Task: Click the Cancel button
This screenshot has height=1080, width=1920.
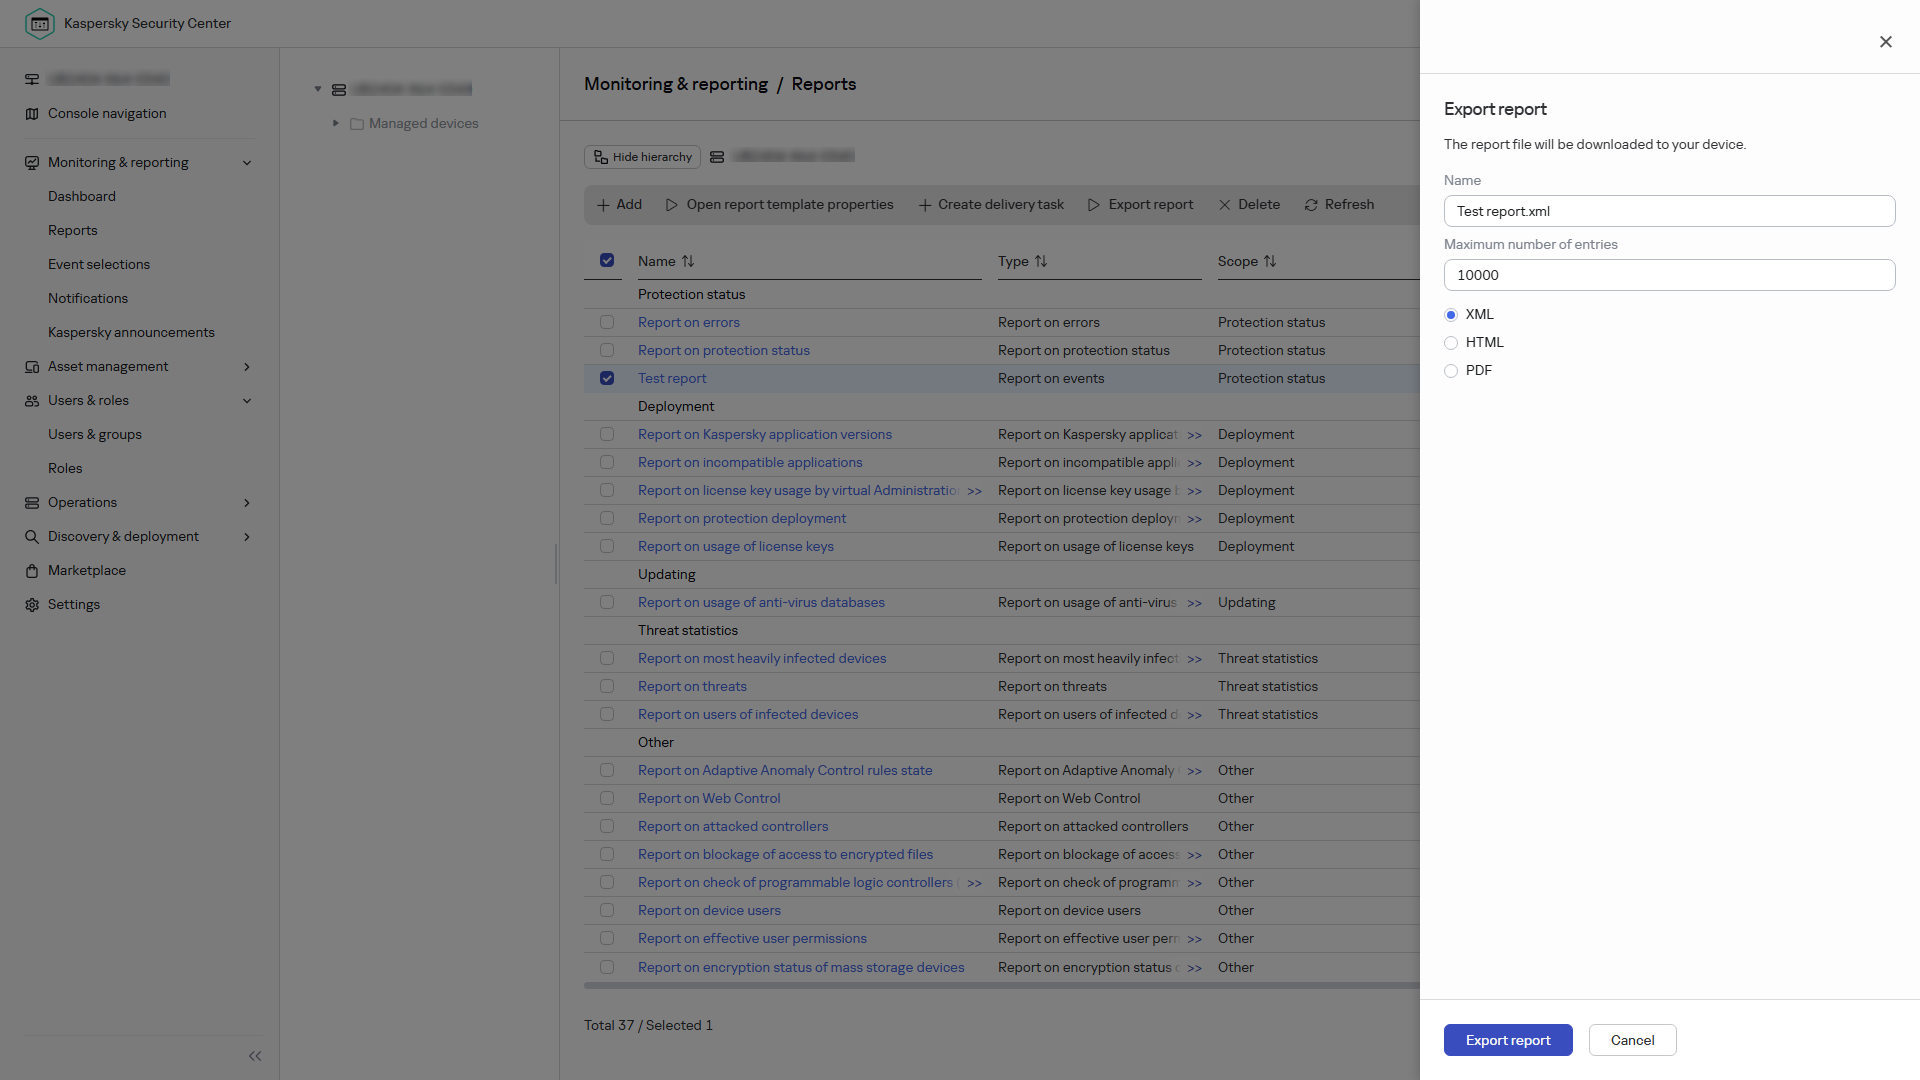Action: 1632,1040
